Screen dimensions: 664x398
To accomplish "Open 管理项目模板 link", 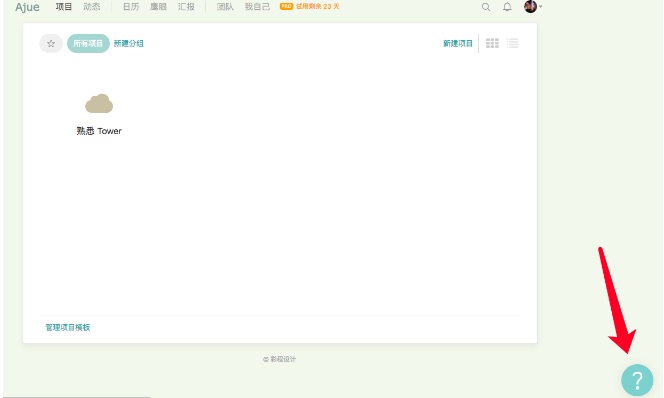I will 68,327.
